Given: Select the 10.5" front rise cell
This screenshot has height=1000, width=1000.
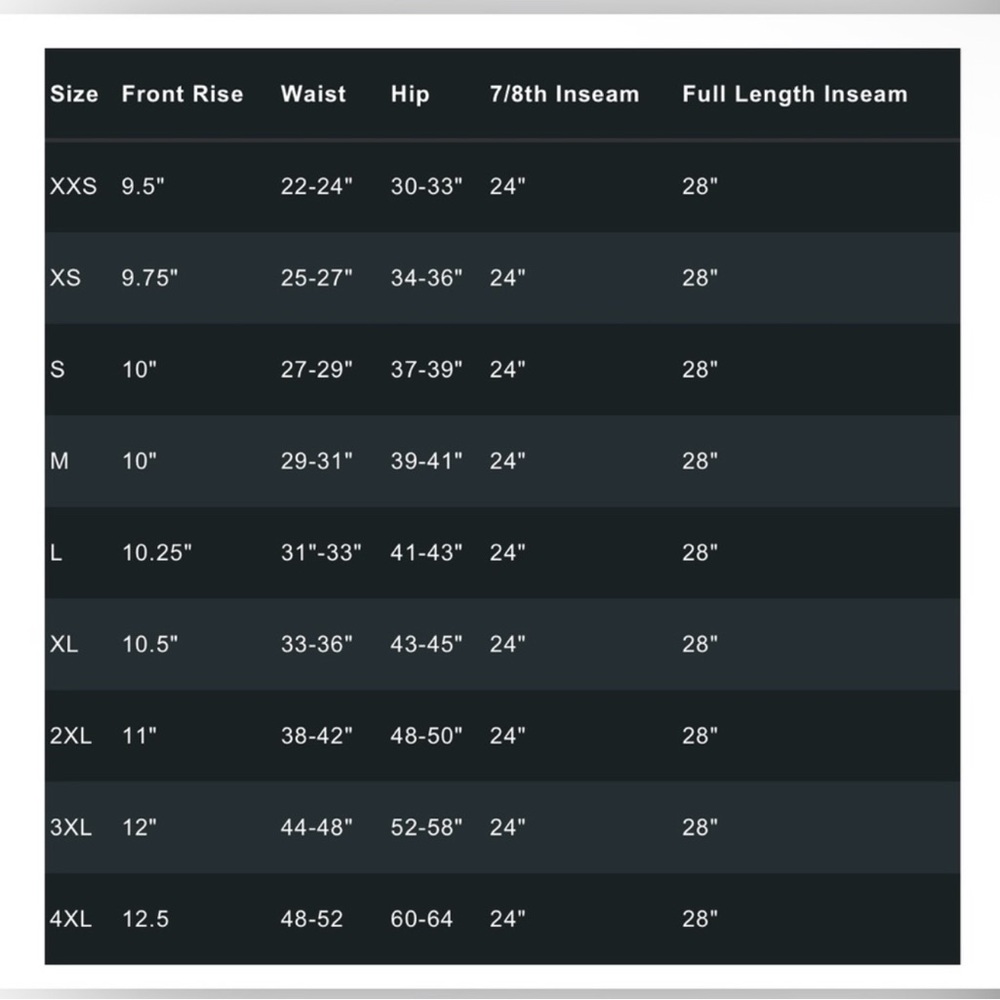Looking at the screenshot, I should (x=150, y=643).
